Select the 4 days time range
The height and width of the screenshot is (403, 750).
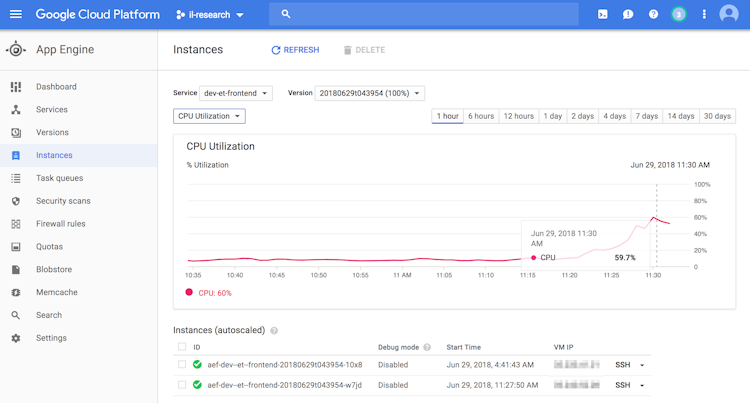[614, 116]
